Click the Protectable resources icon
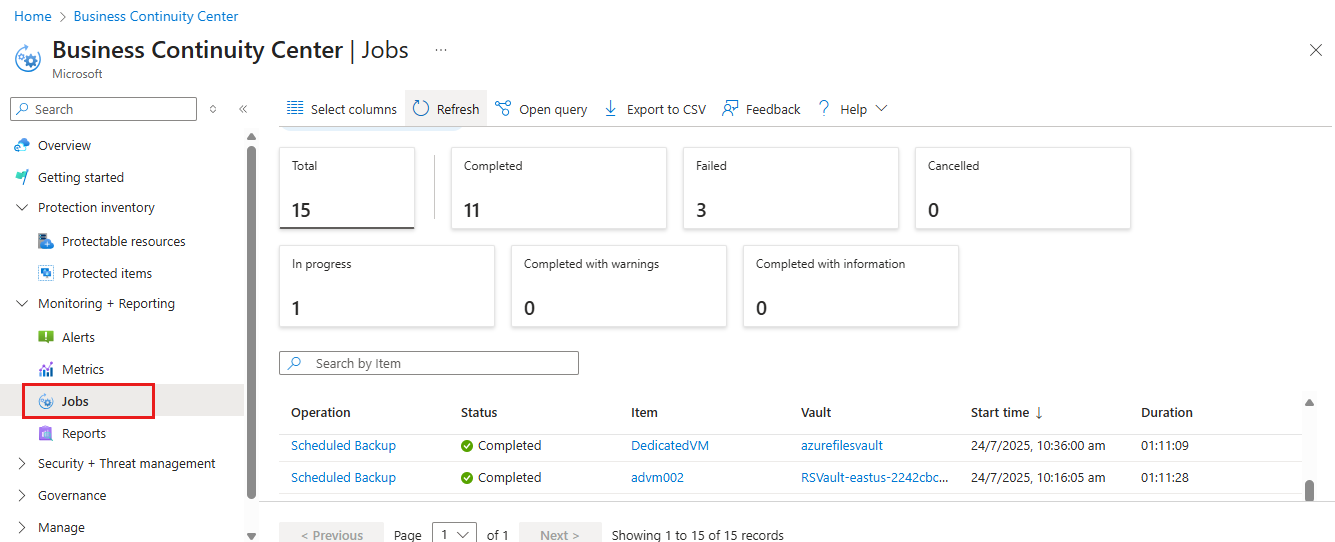 46,241
